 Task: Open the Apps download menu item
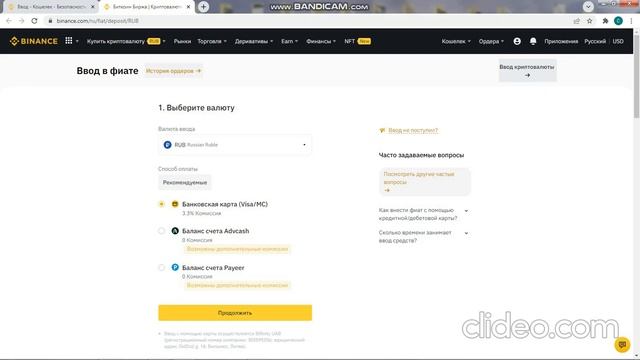click(561, 41)
